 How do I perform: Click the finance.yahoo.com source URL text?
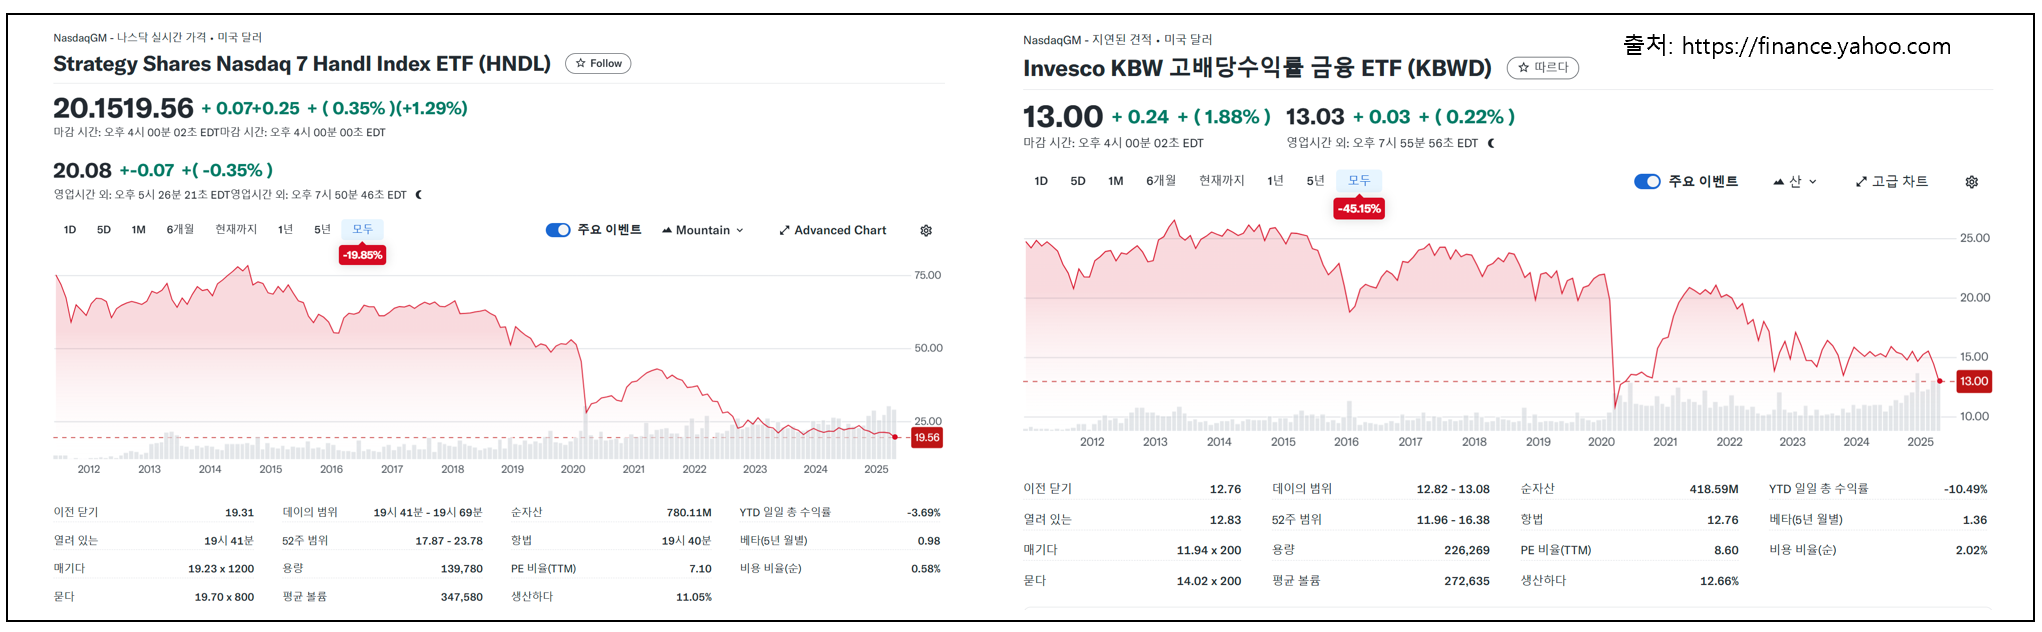[1816, 46]
